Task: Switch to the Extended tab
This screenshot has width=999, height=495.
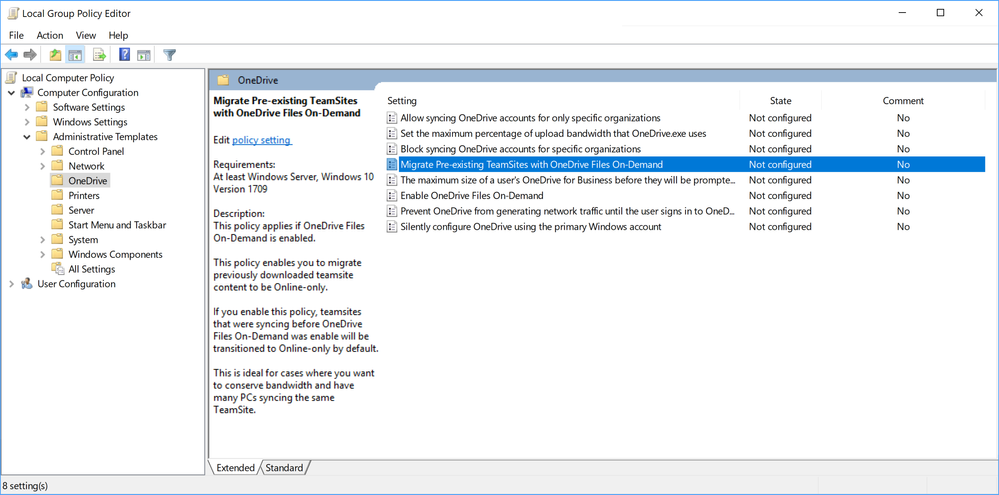Action: coord(235,468)
